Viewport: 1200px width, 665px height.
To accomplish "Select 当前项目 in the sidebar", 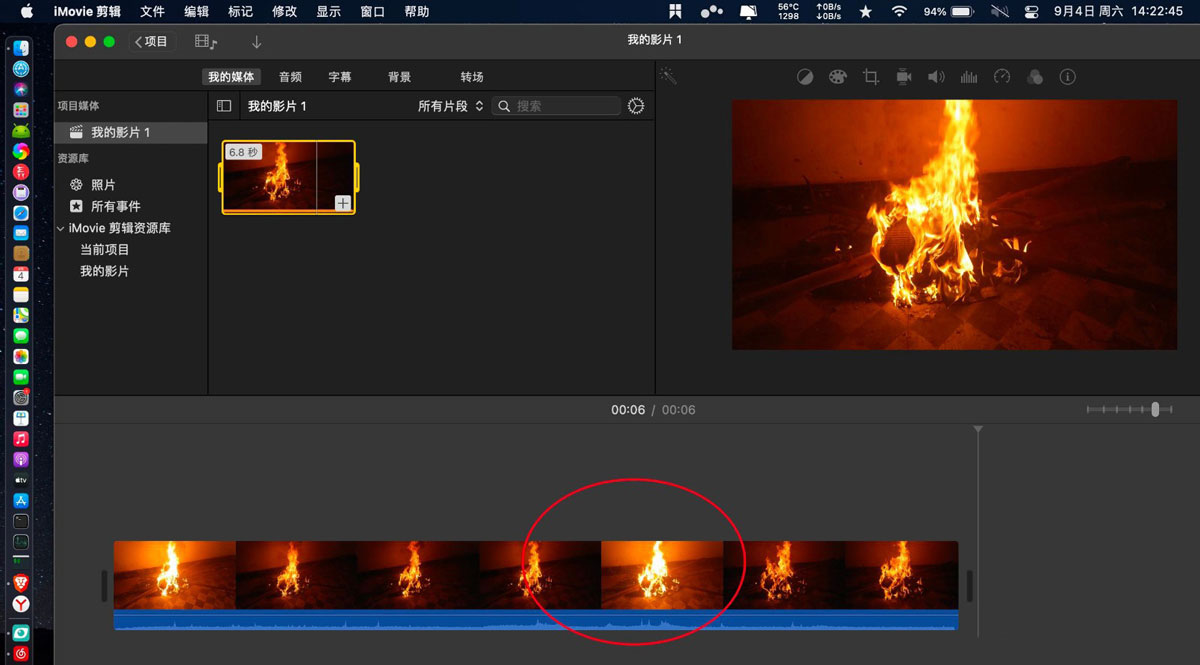I will coord(105,250).
